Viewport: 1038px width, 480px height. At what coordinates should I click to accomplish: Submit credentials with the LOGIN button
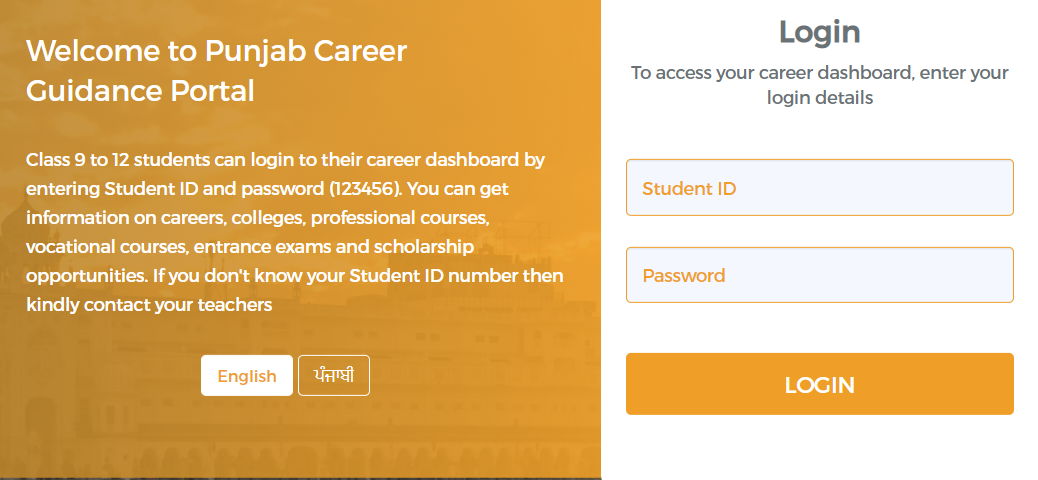click(820, 384)
